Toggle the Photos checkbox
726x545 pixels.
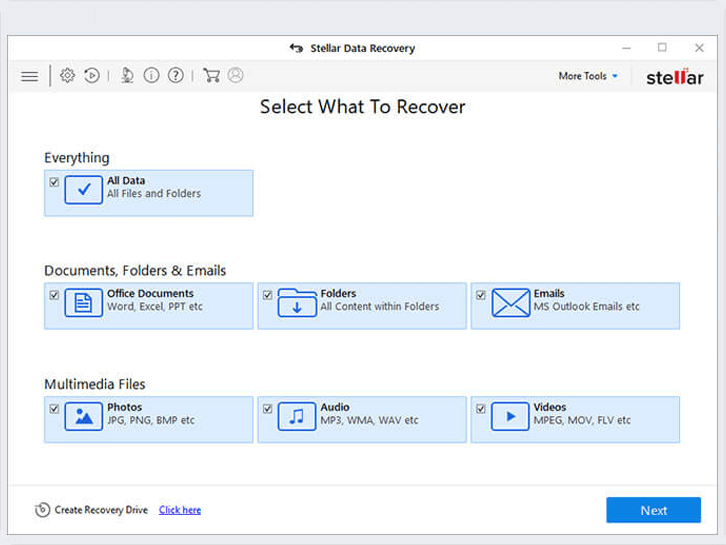[54, 408]
